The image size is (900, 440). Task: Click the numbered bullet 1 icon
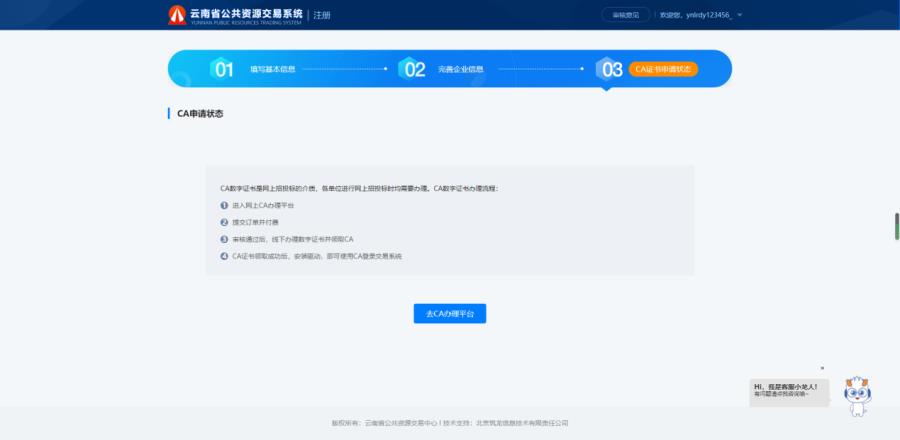coord(224,205)
